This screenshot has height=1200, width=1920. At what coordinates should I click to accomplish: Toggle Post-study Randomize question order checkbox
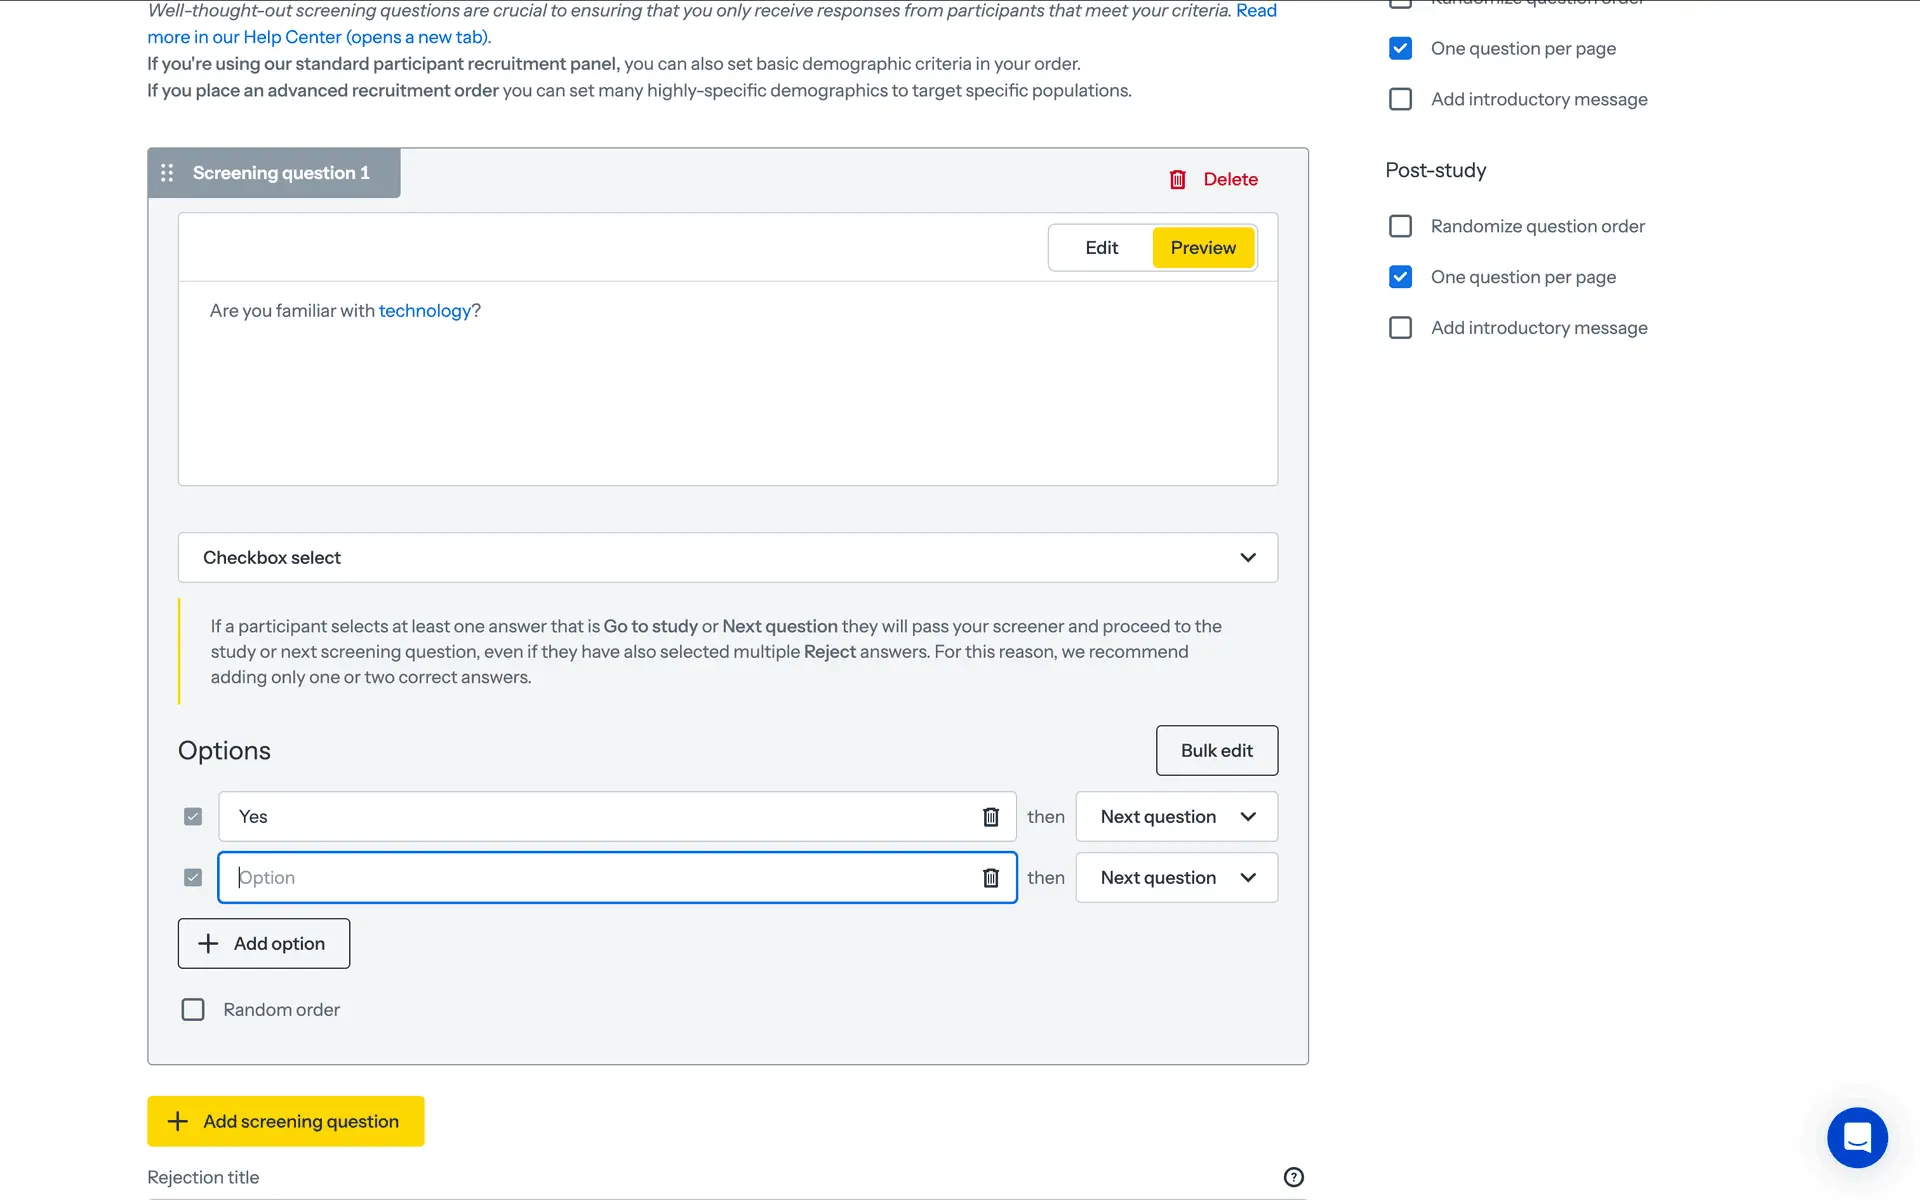click(x=1400, y=227)
